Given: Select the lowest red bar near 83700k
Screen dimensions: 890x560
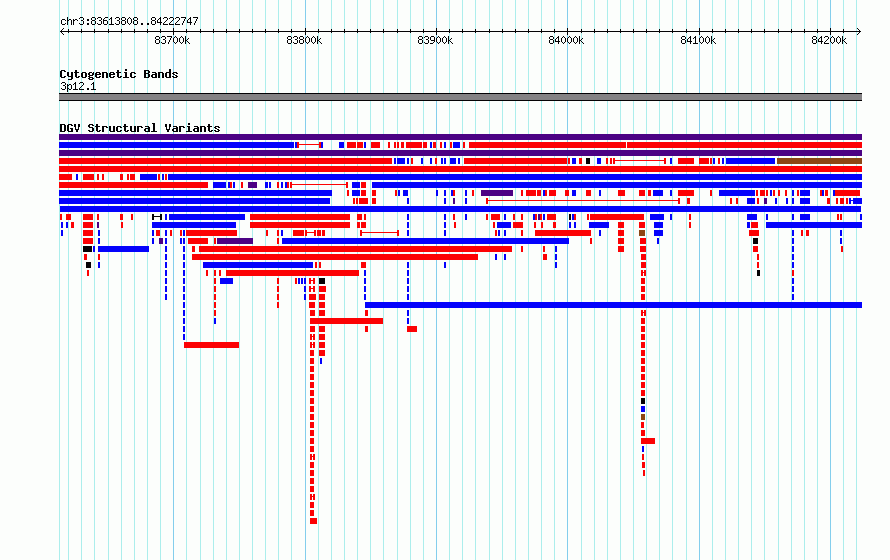Looking at the screenshot, I should point(211,345).
